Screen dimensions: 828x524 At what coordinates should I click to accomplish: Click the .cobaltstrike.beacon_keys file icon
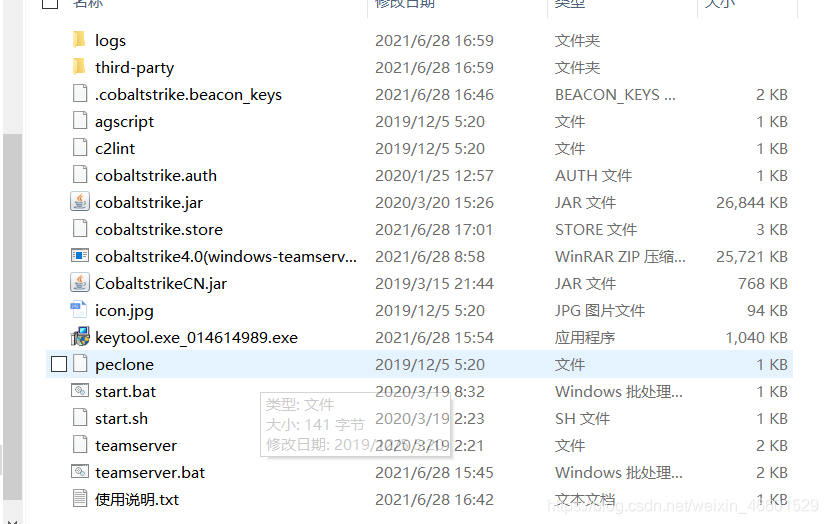coord(80,93)
